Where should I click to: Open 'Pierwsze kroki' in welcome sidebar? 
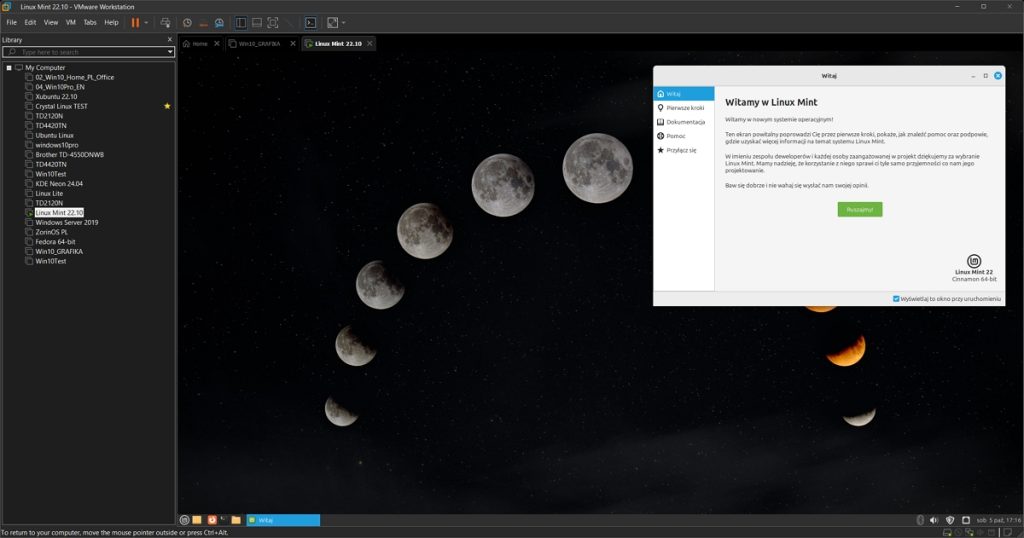[686, 107]
